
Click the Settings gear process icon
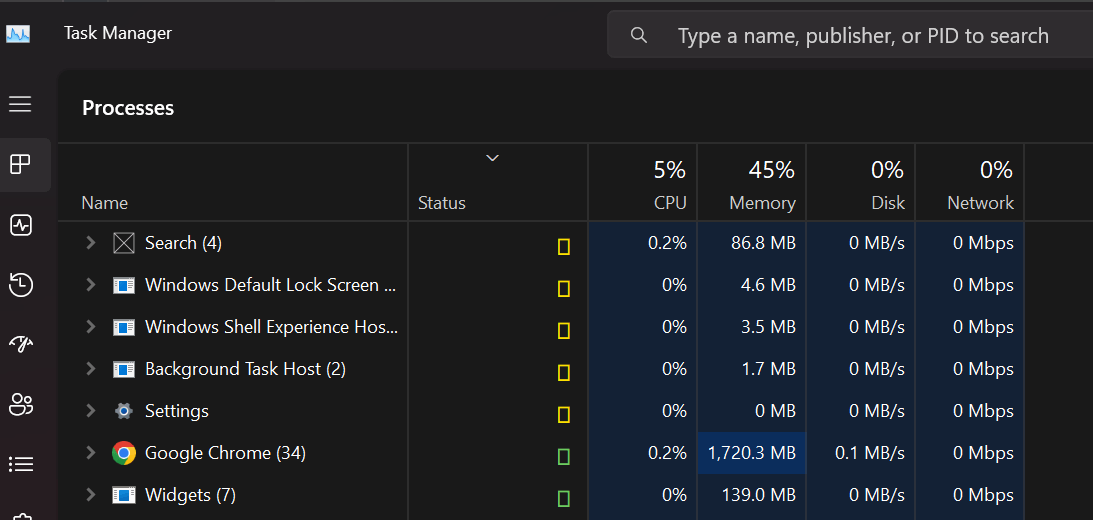(124, 411)
